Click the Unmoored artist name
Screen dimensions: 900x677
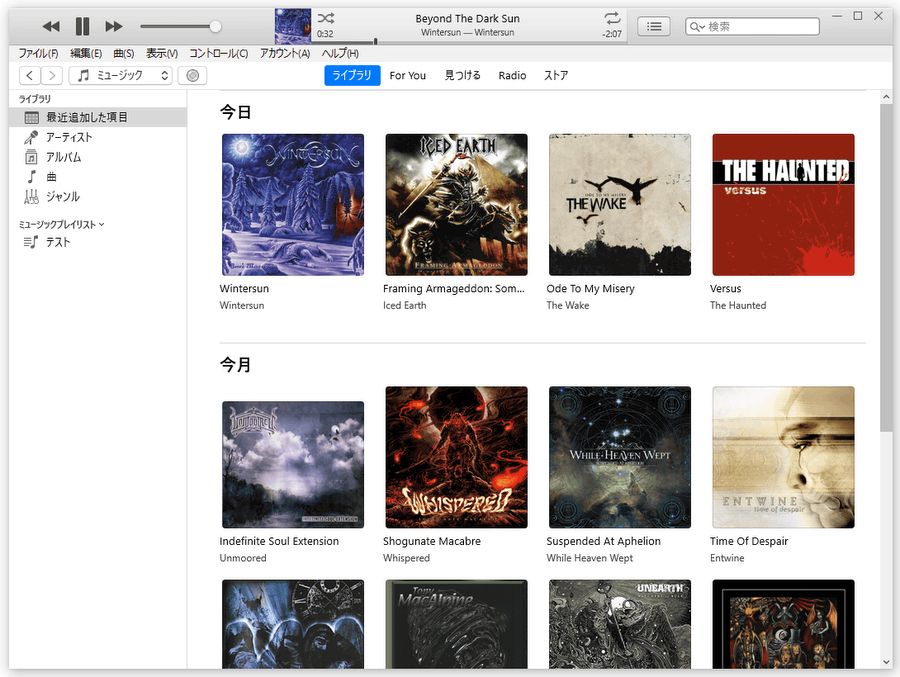pos(243,558)
